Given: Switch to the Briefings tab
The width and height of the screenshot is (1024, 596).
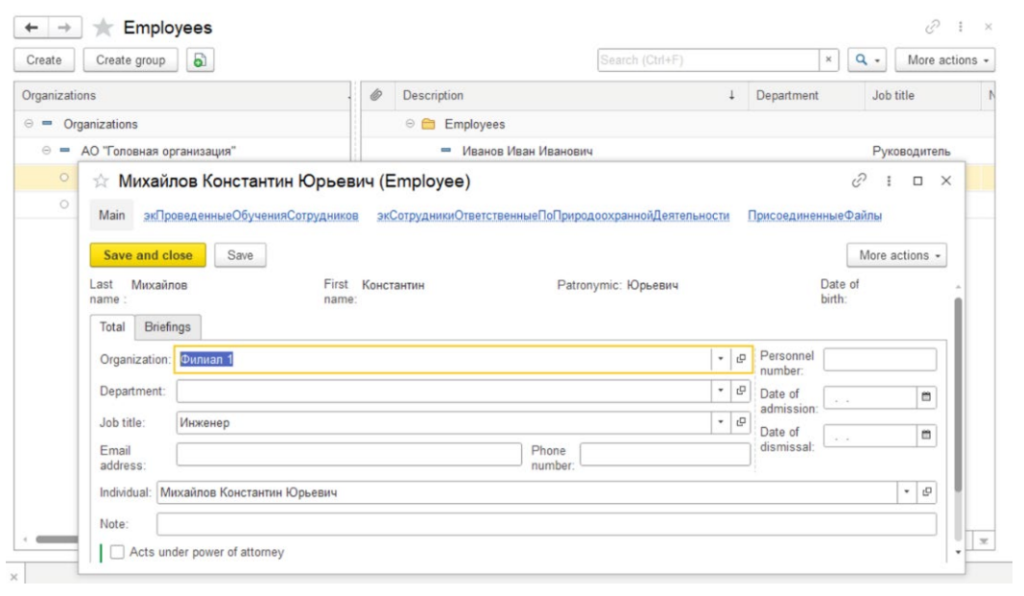Looking at the screenshot, I should click(x=167, y=327).
